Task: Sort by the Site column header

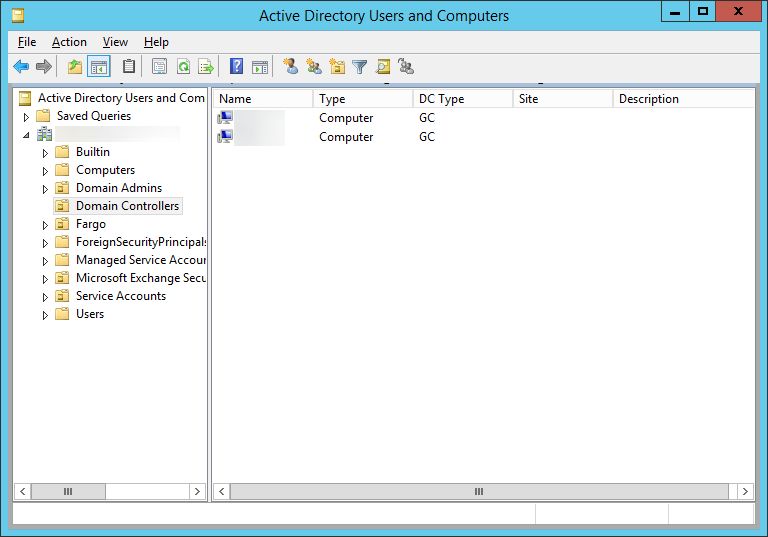Action: pos(563,98)
